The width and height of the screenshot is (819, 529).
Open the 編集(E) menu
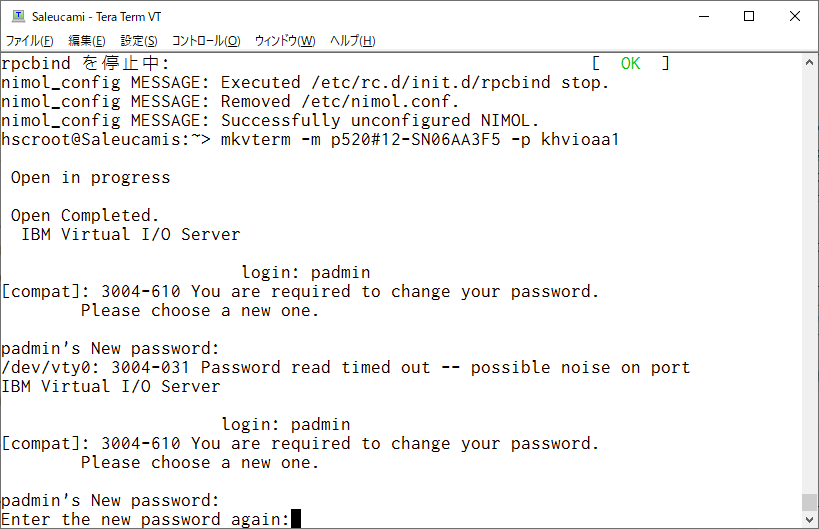tap(87, 41)
